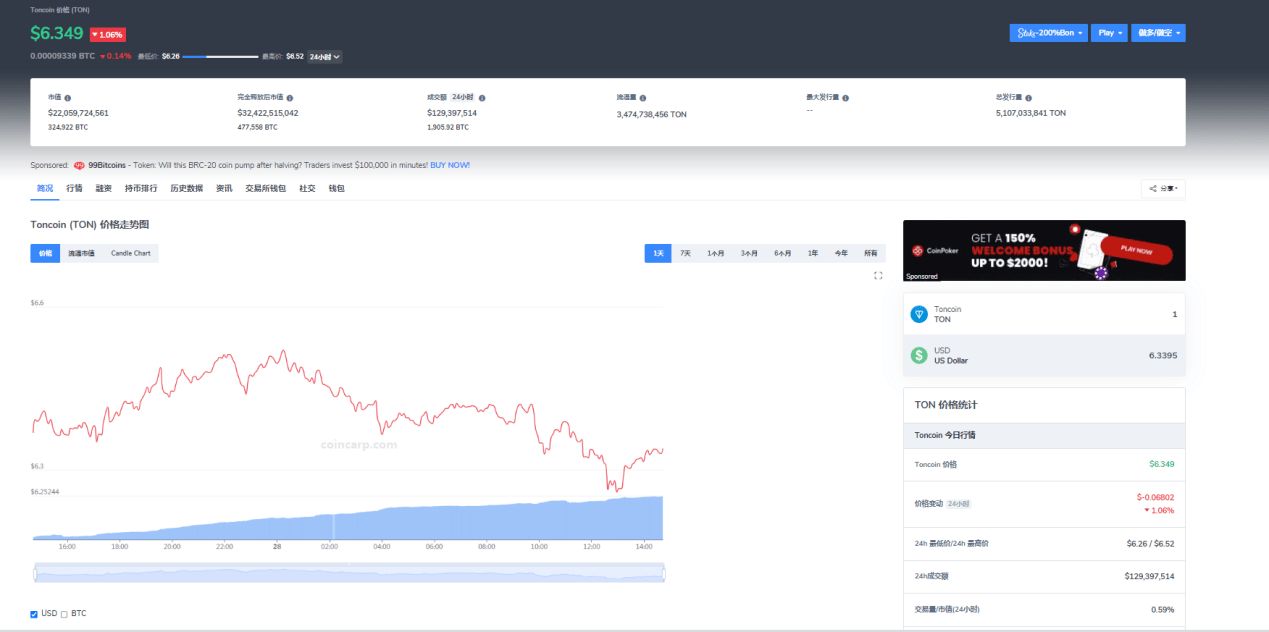Viewport: 1269px width, 632px height.
Task: Click the info icon next to 流通量
Action: coord(642,98)
